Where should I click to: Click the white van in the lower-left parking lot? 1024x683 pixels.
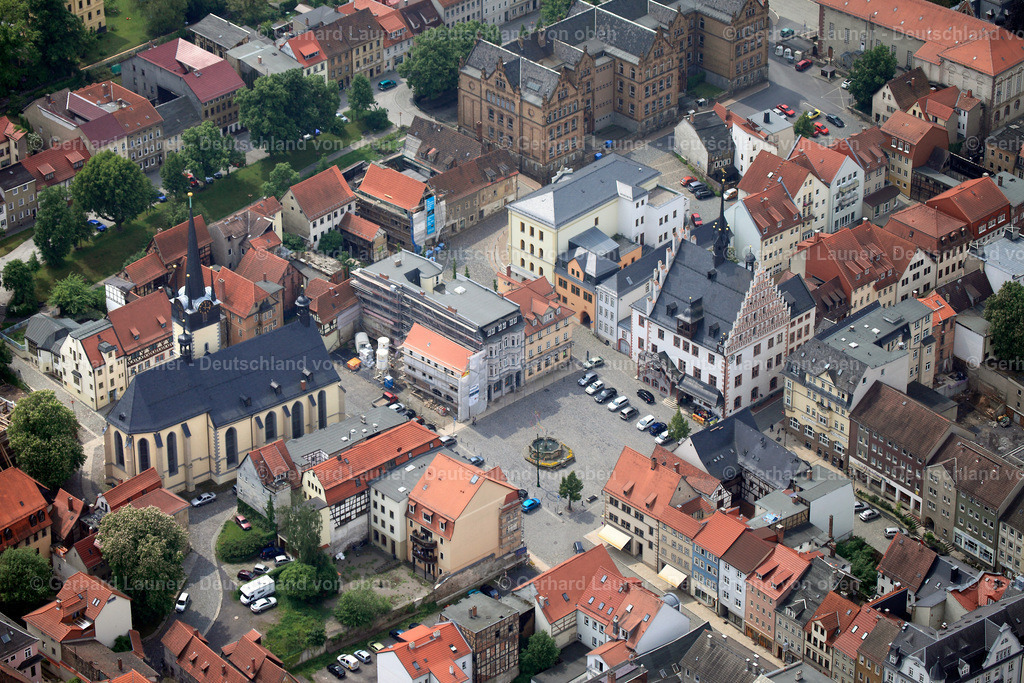(x=256, y=589)
